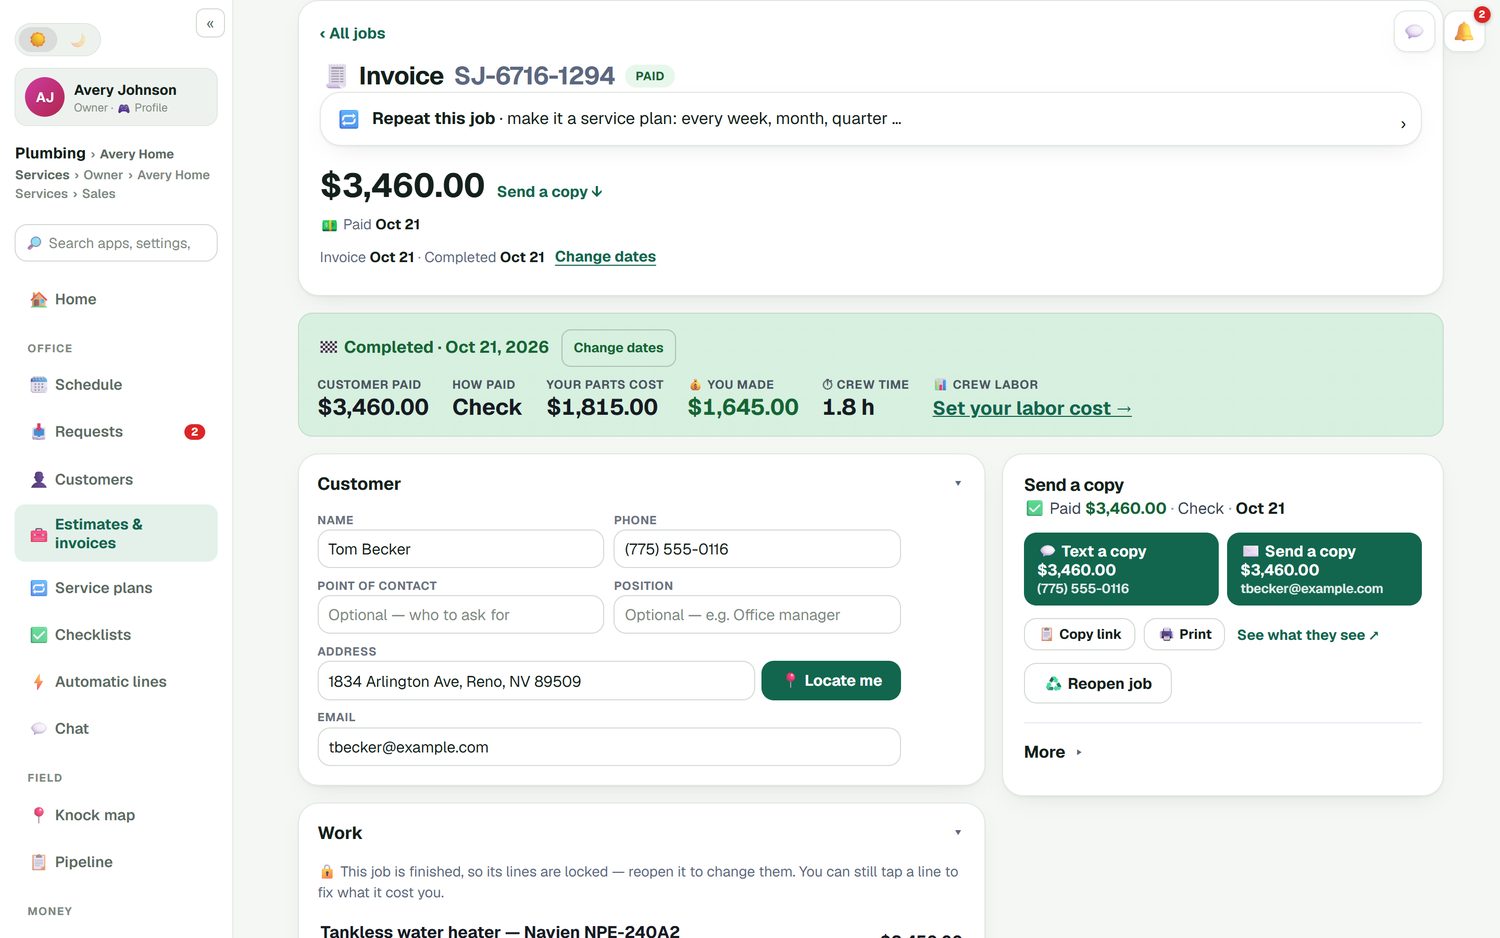
Task: Click Text a copy button
Action: (x=1121, y=569)
